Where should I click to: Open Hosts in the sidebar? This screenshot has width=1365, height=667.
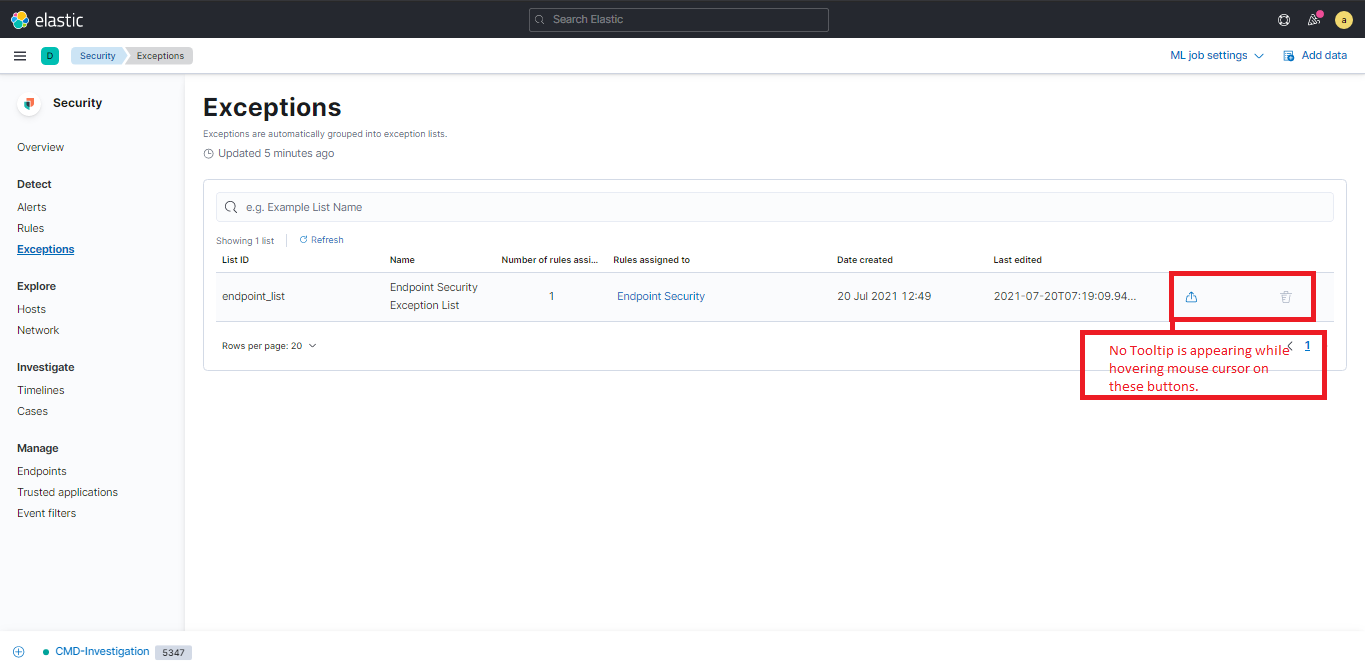[31, 309]
